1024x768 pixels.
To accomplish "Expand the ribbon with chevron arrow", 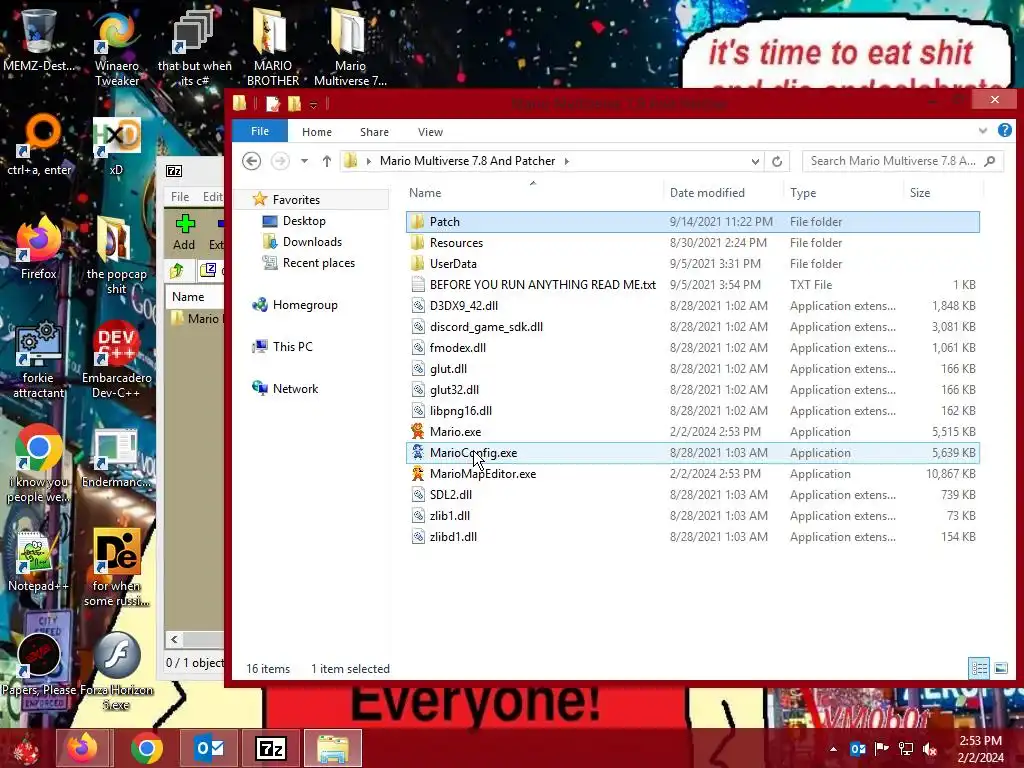I will pos(983,131).
